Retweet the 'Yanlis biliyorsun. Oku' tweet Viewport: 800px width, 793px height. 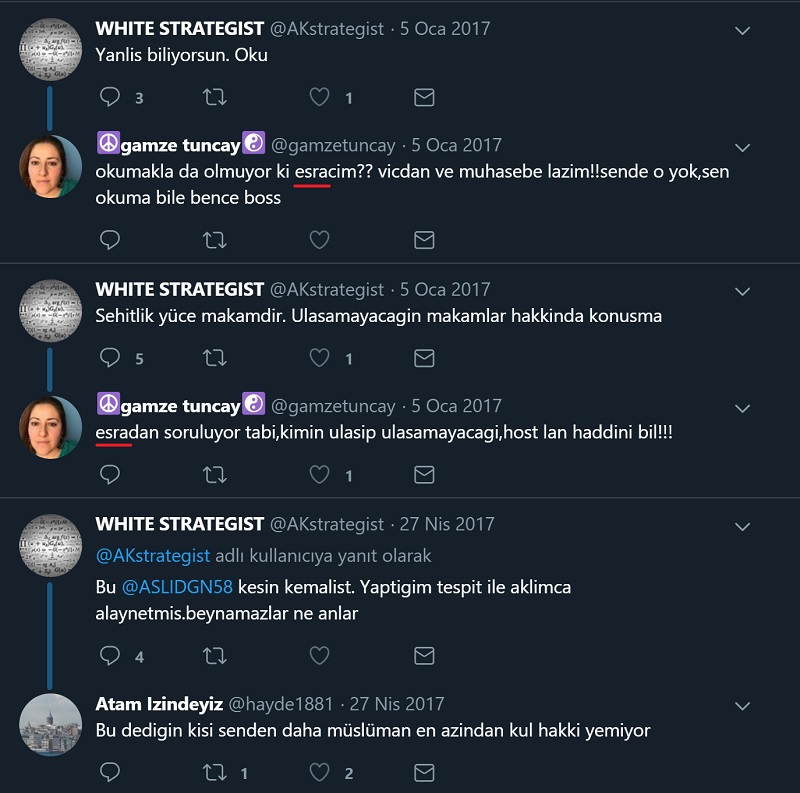click(x=214, y=97)
